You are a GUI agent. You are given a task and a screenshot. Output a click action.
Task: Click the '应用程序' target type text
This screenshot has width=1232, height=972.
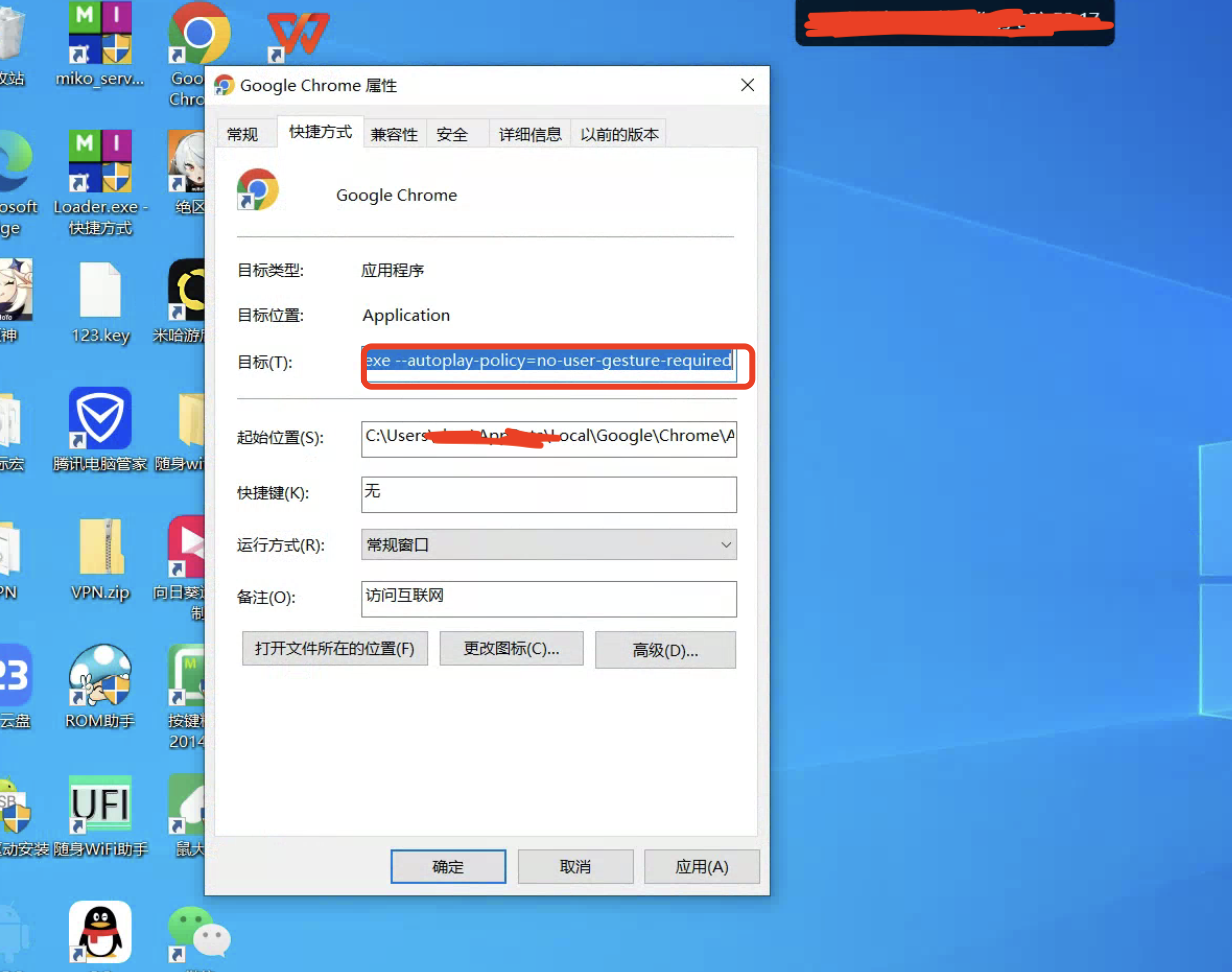coord(393,270)
